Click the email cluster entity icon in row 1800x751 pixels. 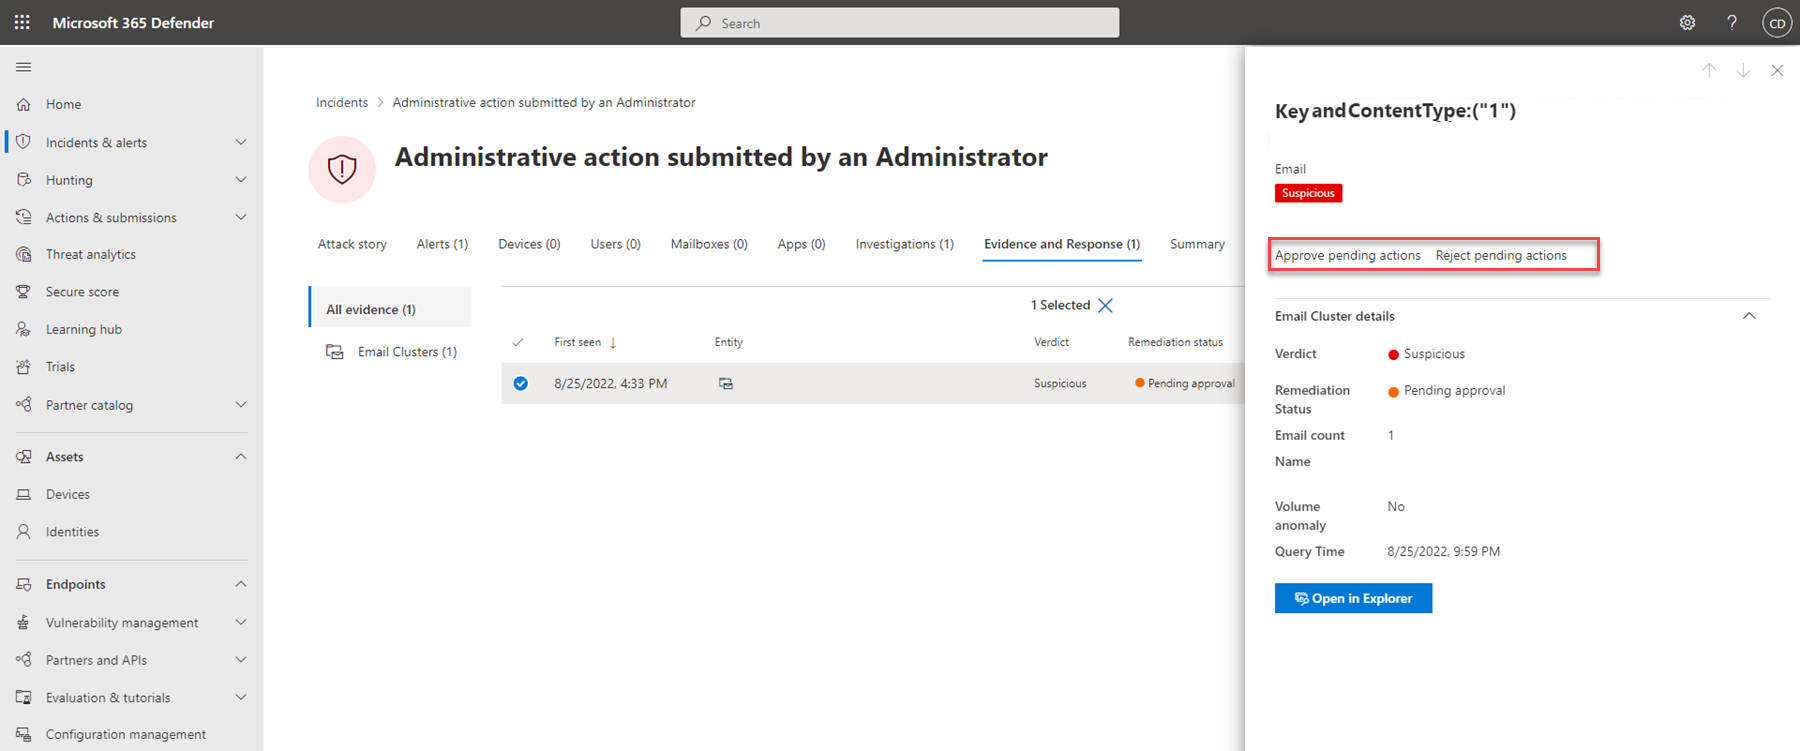point(726,383)
